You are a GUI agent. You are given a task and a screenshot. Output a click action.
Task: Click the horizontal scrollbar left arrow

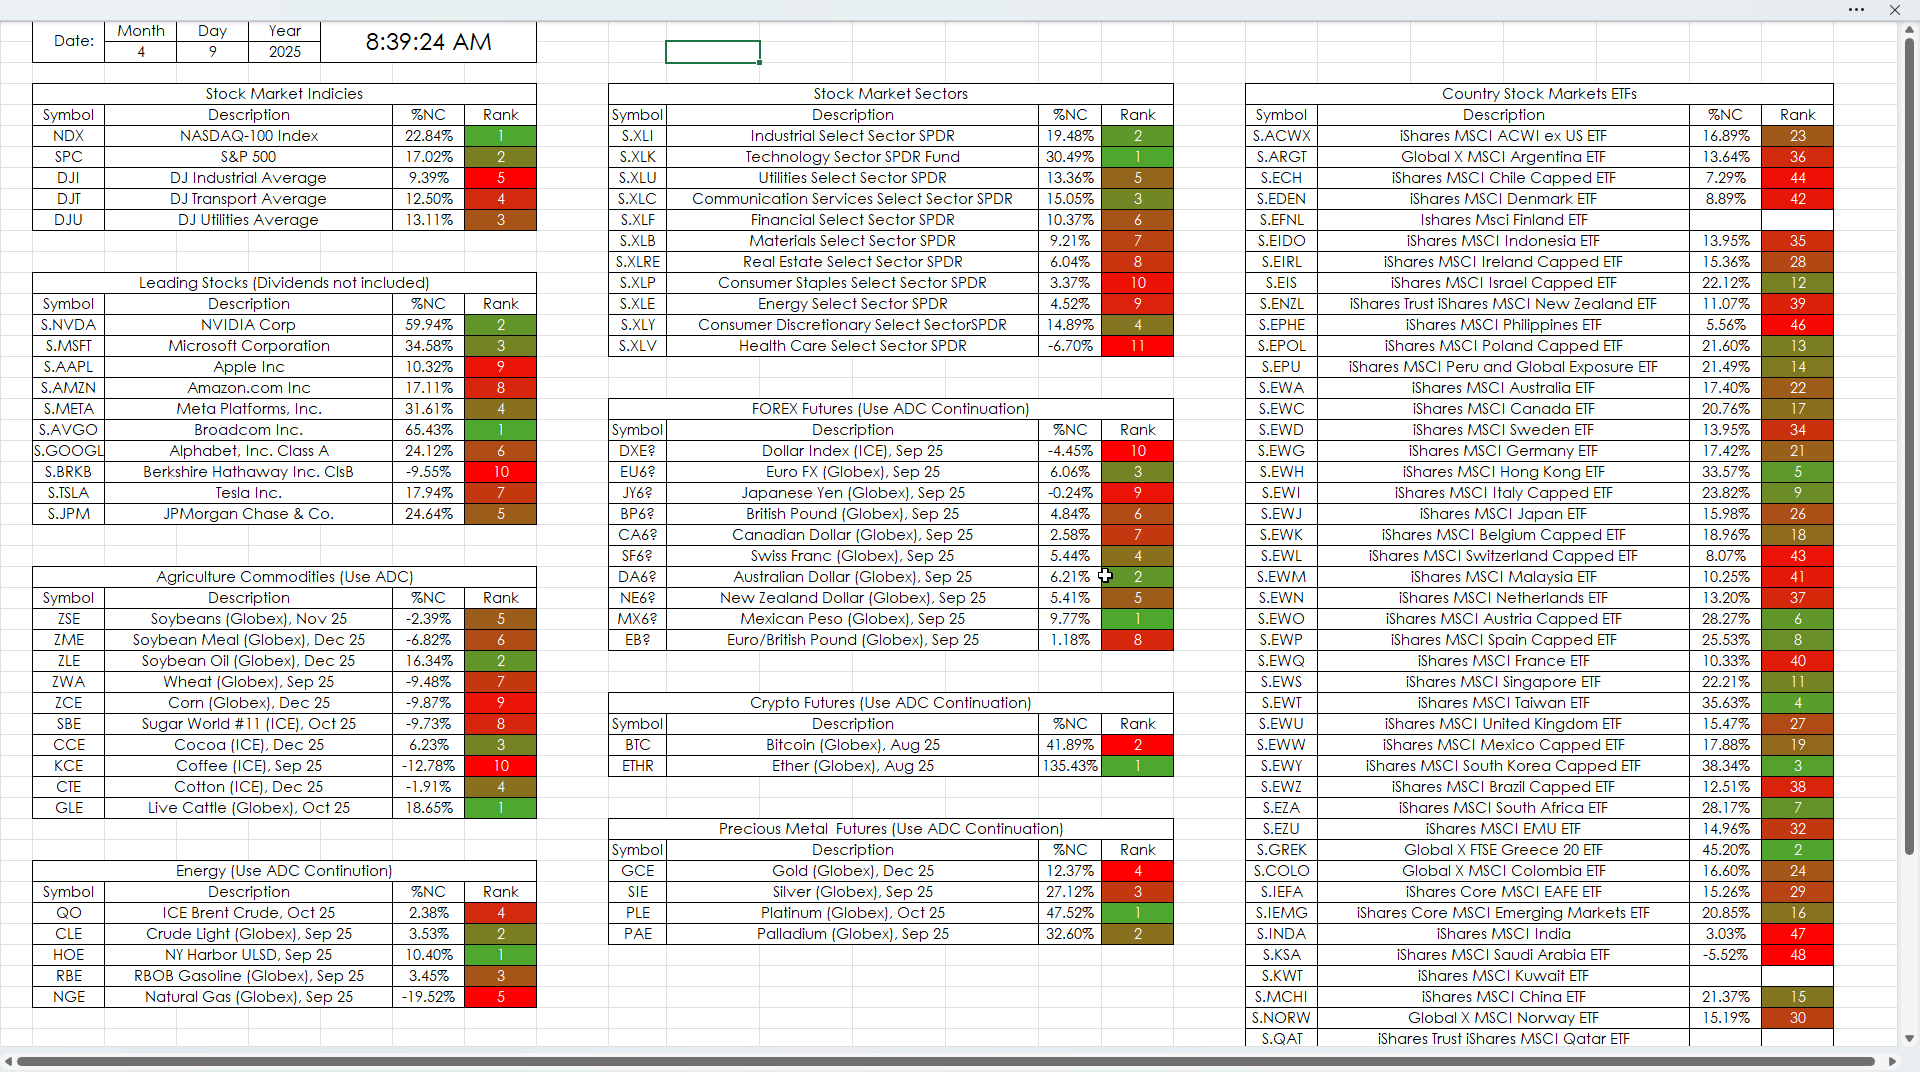point(8,1062)
